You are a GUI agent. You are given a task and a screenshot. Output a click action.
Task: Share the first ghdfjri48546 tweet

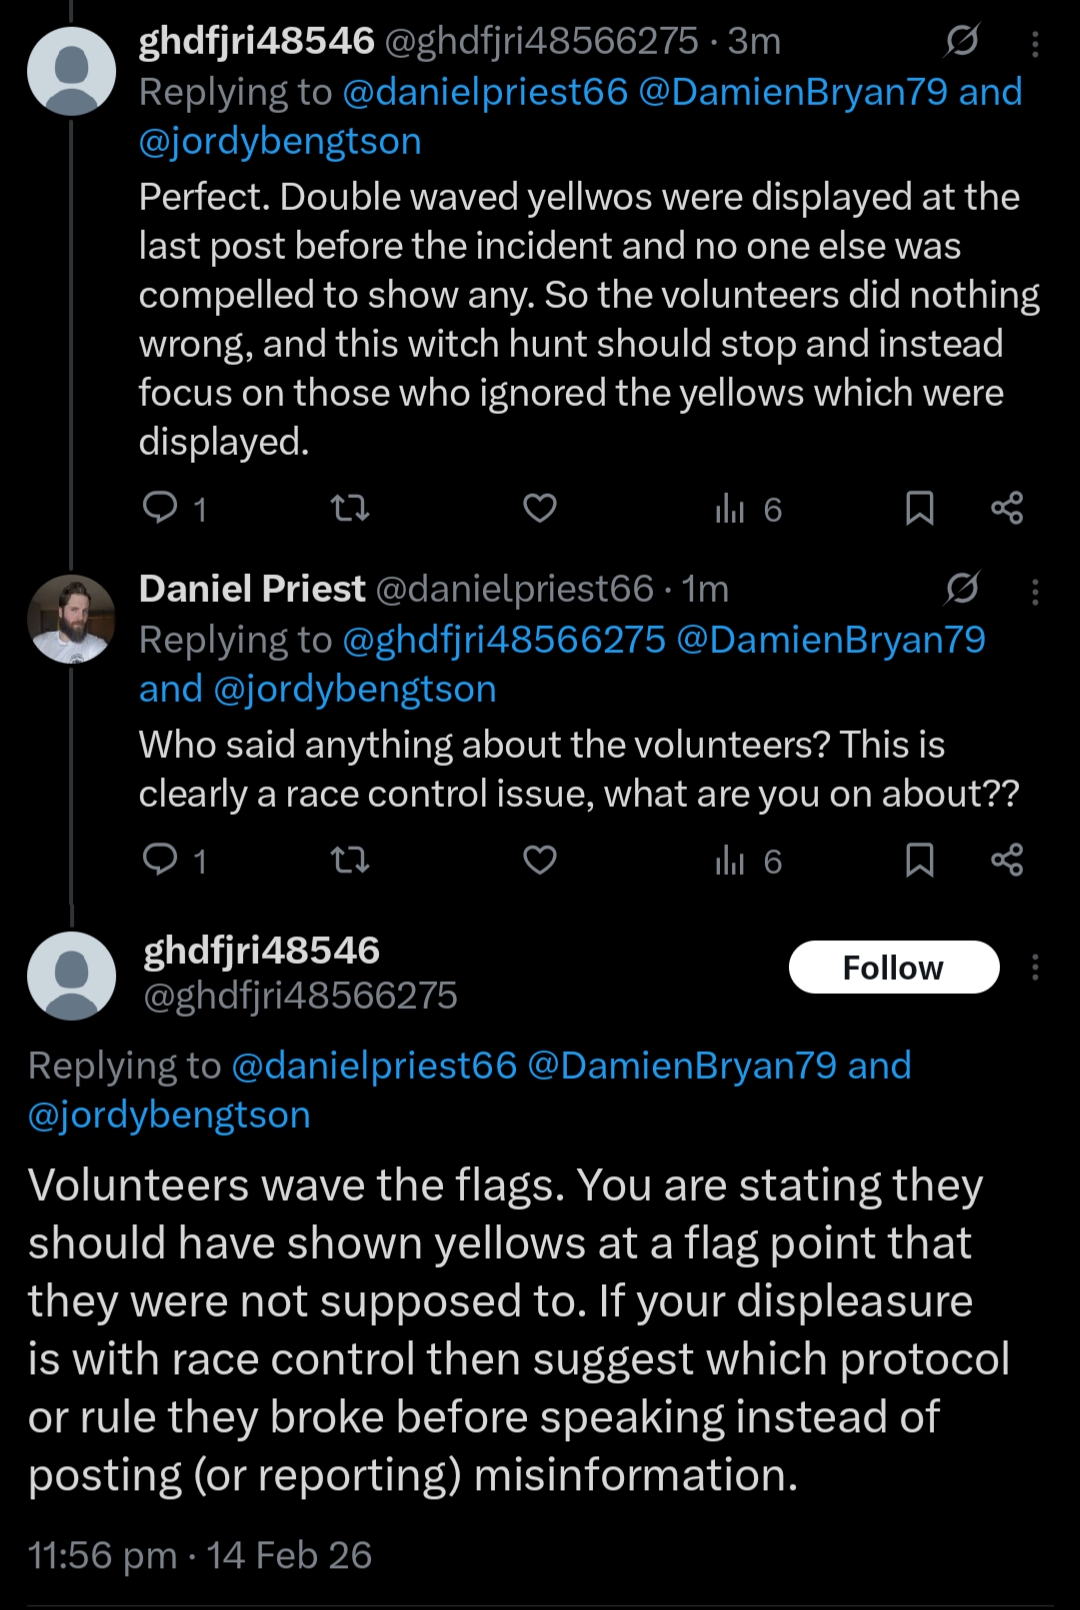point(1007,509)
